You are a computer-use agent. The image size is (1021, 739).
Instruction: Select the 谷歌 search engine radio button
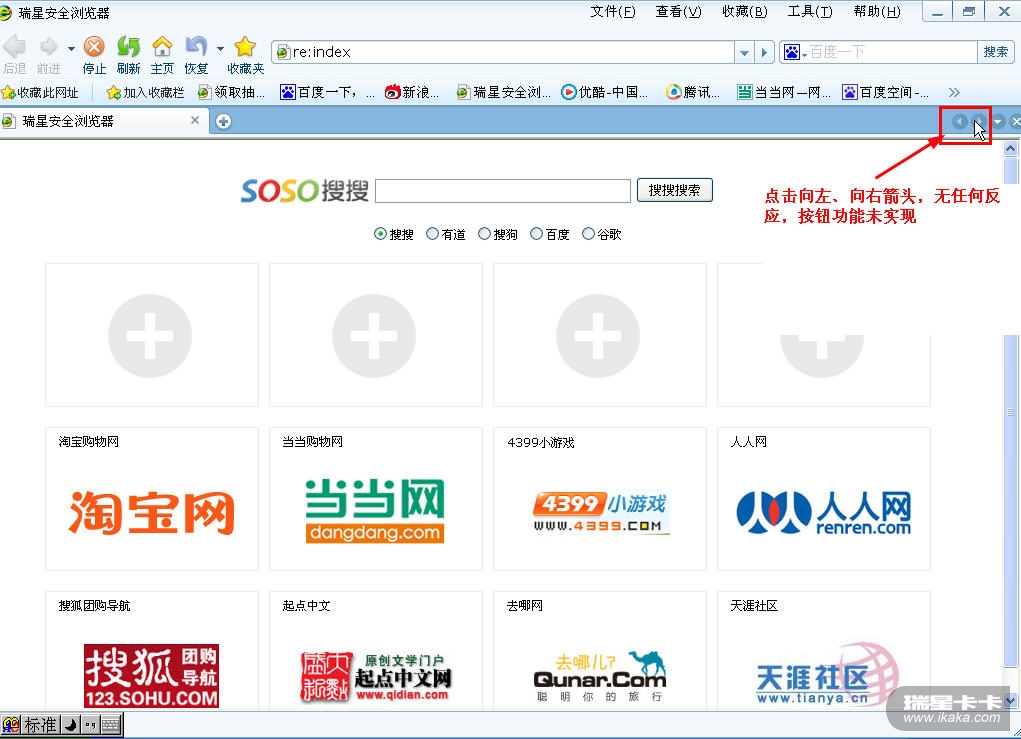pyautogui.click(x=588, y=234)
